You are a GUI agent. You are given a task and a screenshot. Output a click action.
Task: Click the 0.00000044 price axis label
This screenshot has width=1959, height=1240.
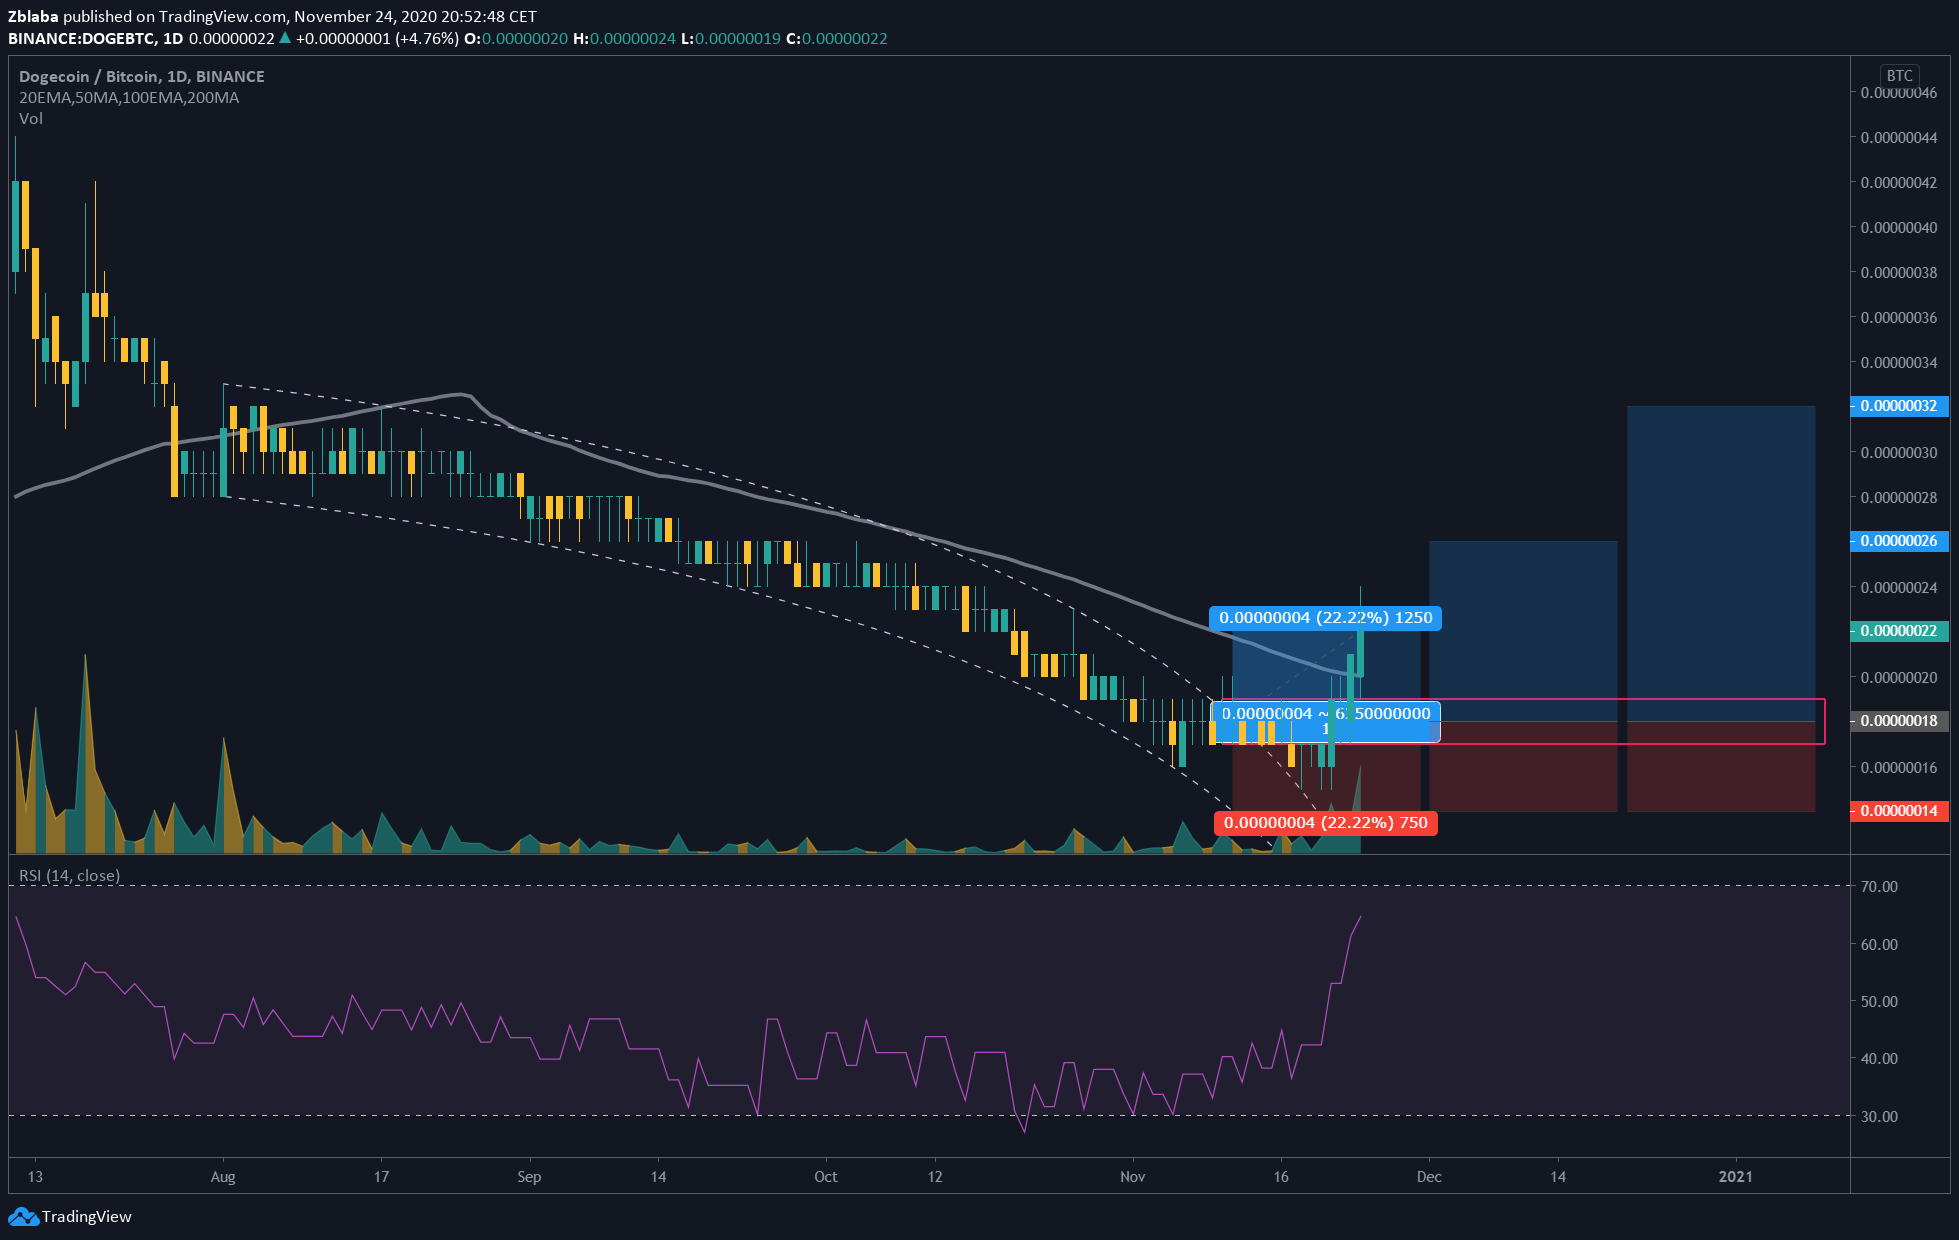pyautogui.click(x=1899, y=137)
